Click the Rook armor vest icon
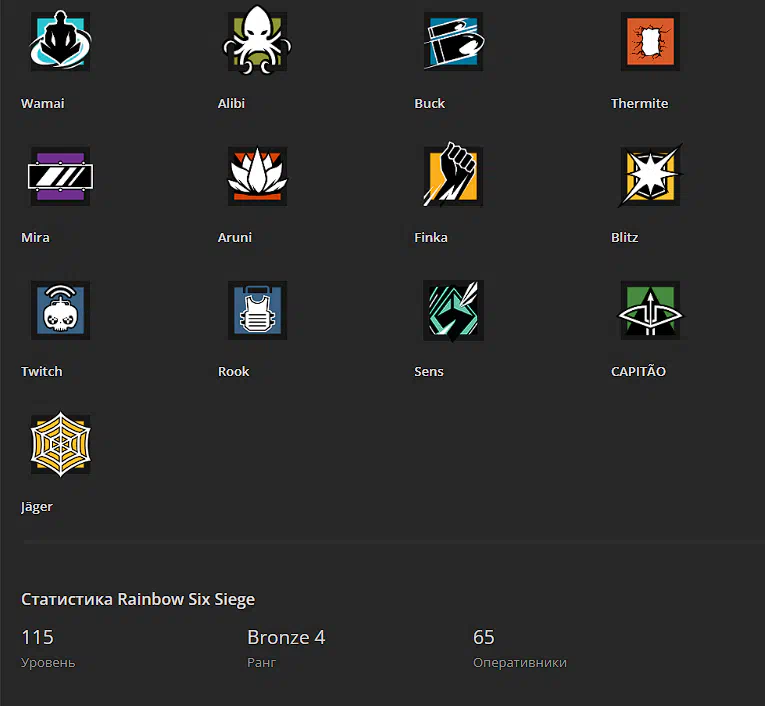 pyautogui.click(x=257, y=310)
